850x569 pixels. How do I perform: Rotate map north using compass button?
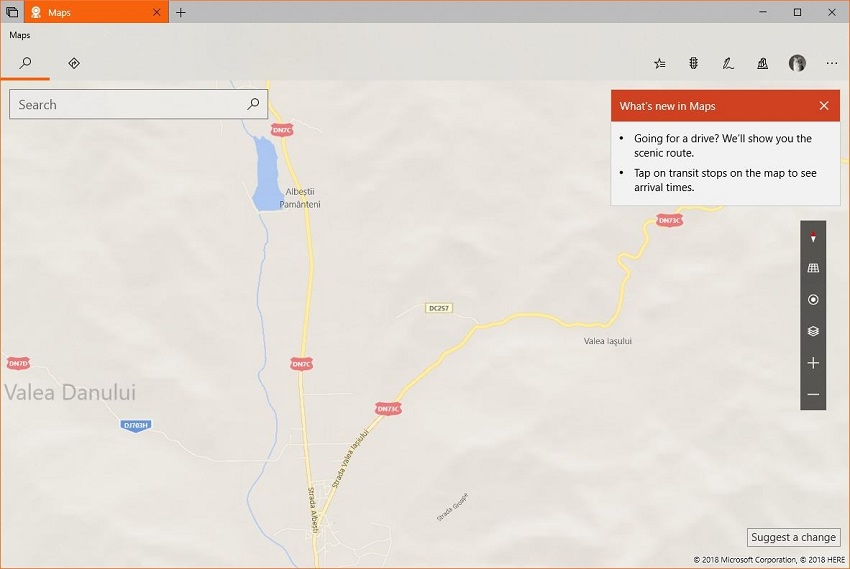813,237
